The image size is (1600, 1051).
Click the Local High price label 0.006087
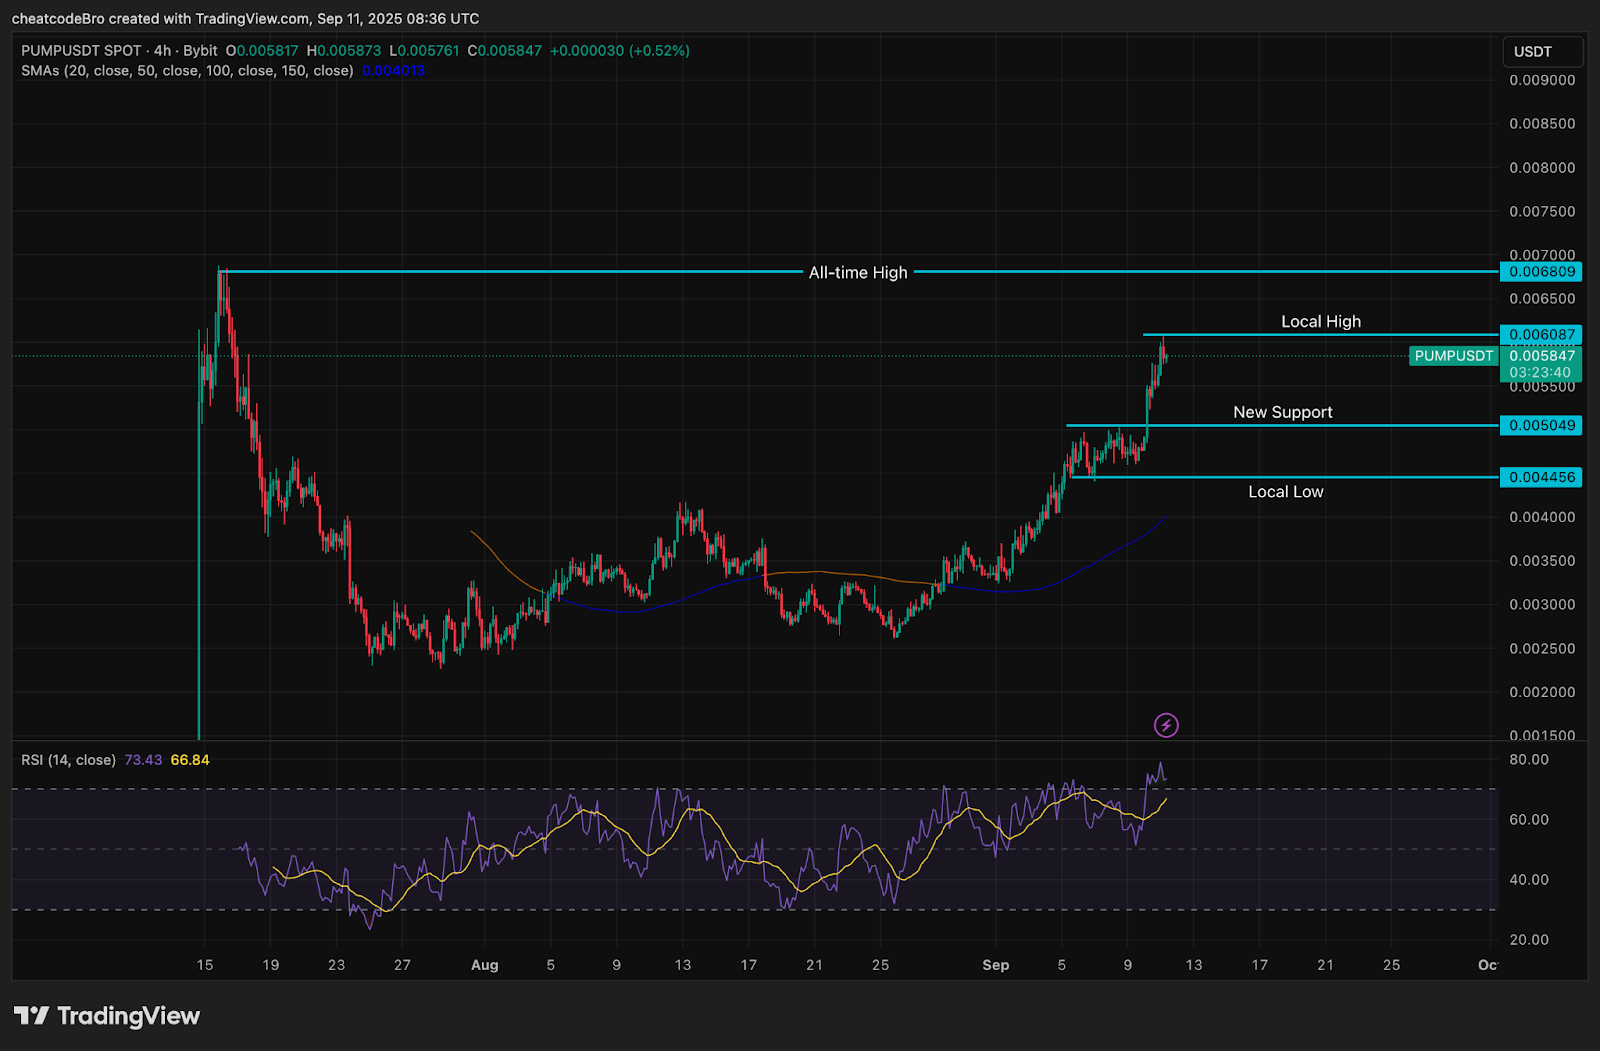1539,334
